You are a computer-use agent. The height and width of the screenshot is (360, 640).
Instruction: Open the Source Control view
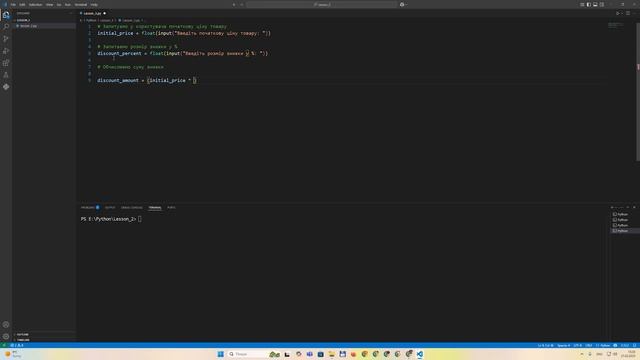point(6,39)
